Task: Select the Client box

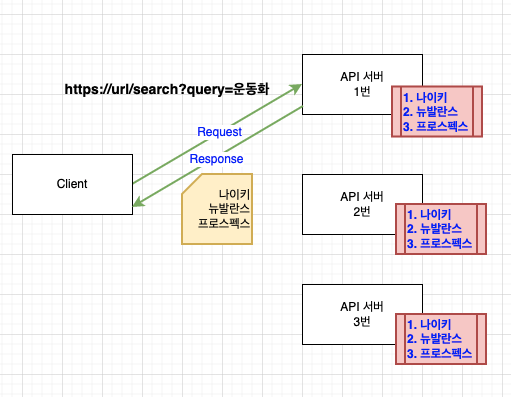Action: coord(72,184)
